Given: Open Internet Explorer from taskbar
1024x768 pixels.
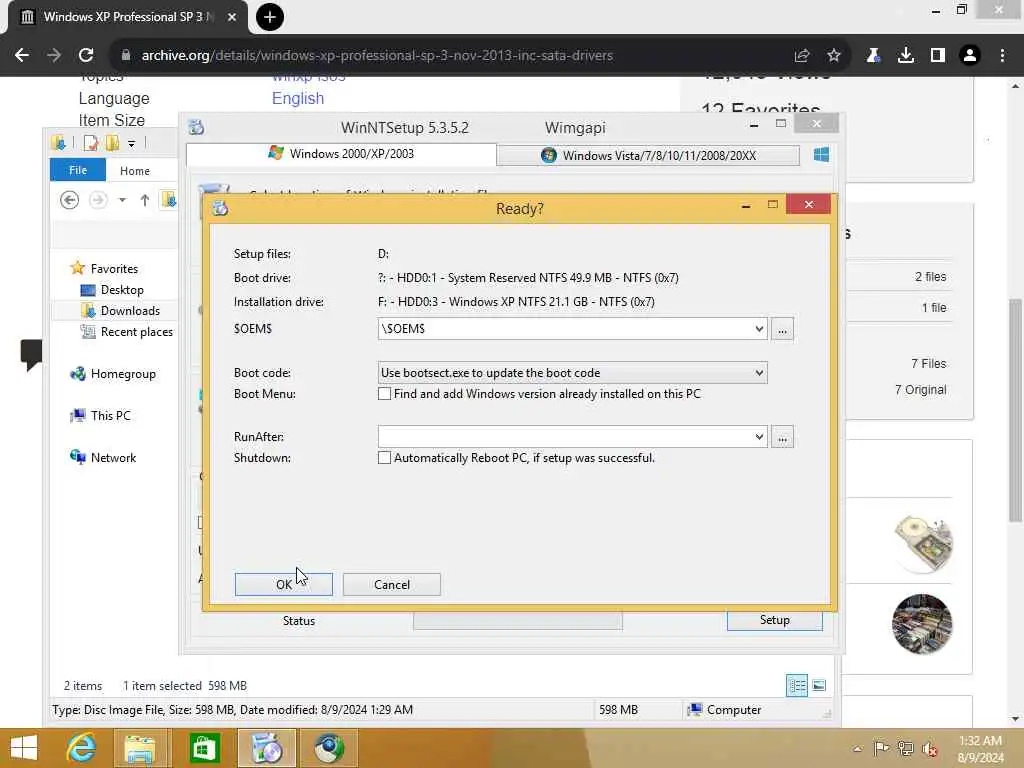Looking at the screenshot, I should [81, 748].
